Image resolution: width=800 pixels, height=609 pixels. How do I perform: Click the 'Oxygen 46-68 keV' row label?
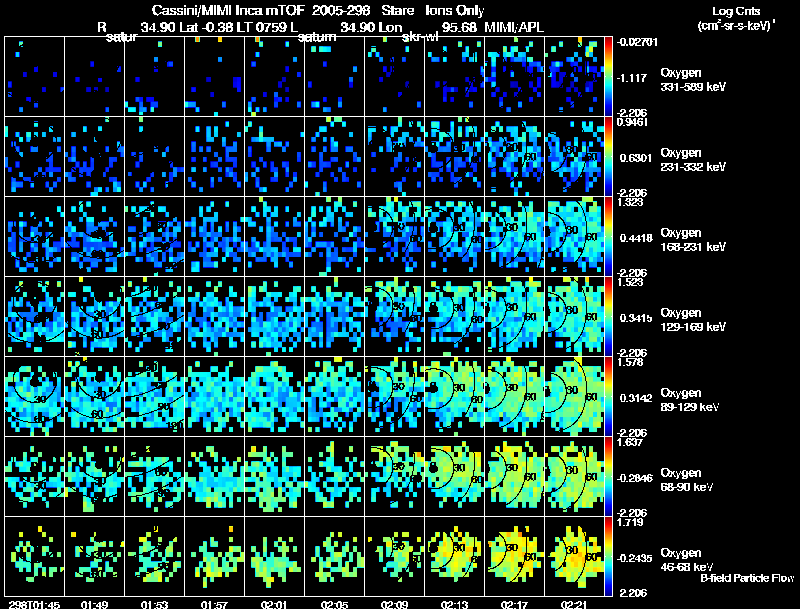click(687, 560)
